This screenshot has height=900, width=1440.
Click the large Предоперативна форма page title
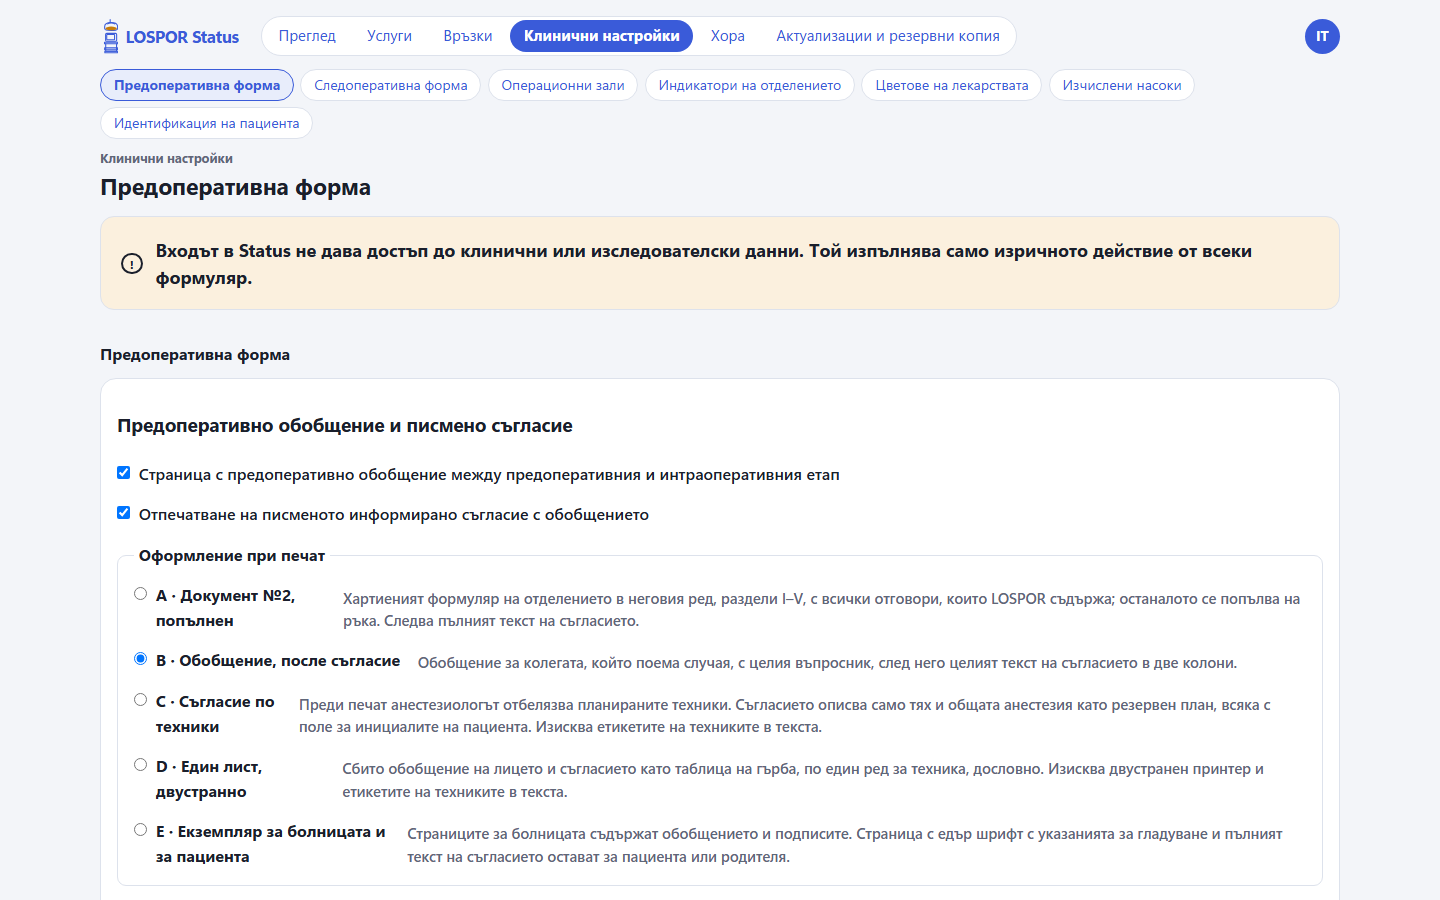(235, 188)
